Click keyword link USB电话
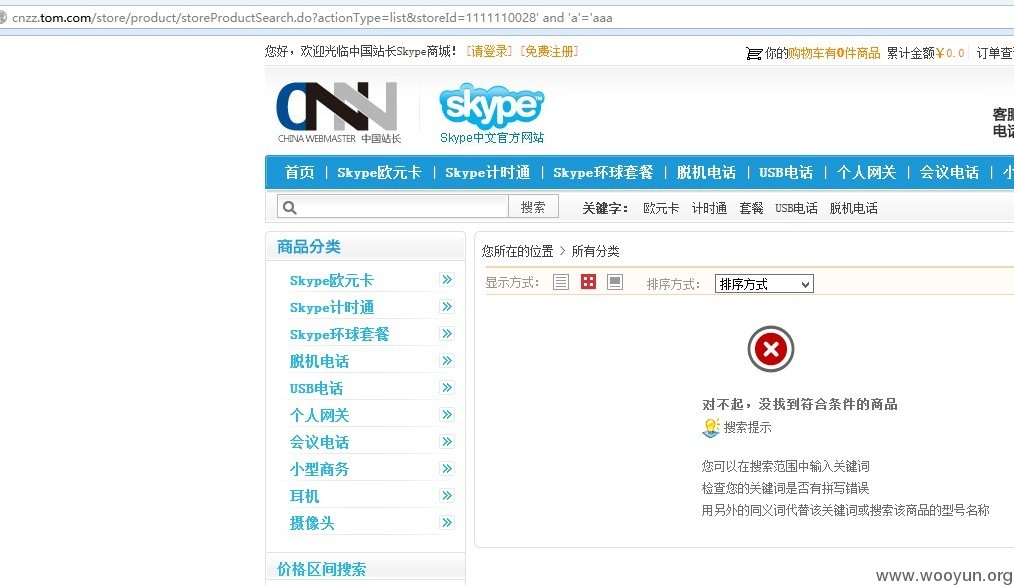 796,208
